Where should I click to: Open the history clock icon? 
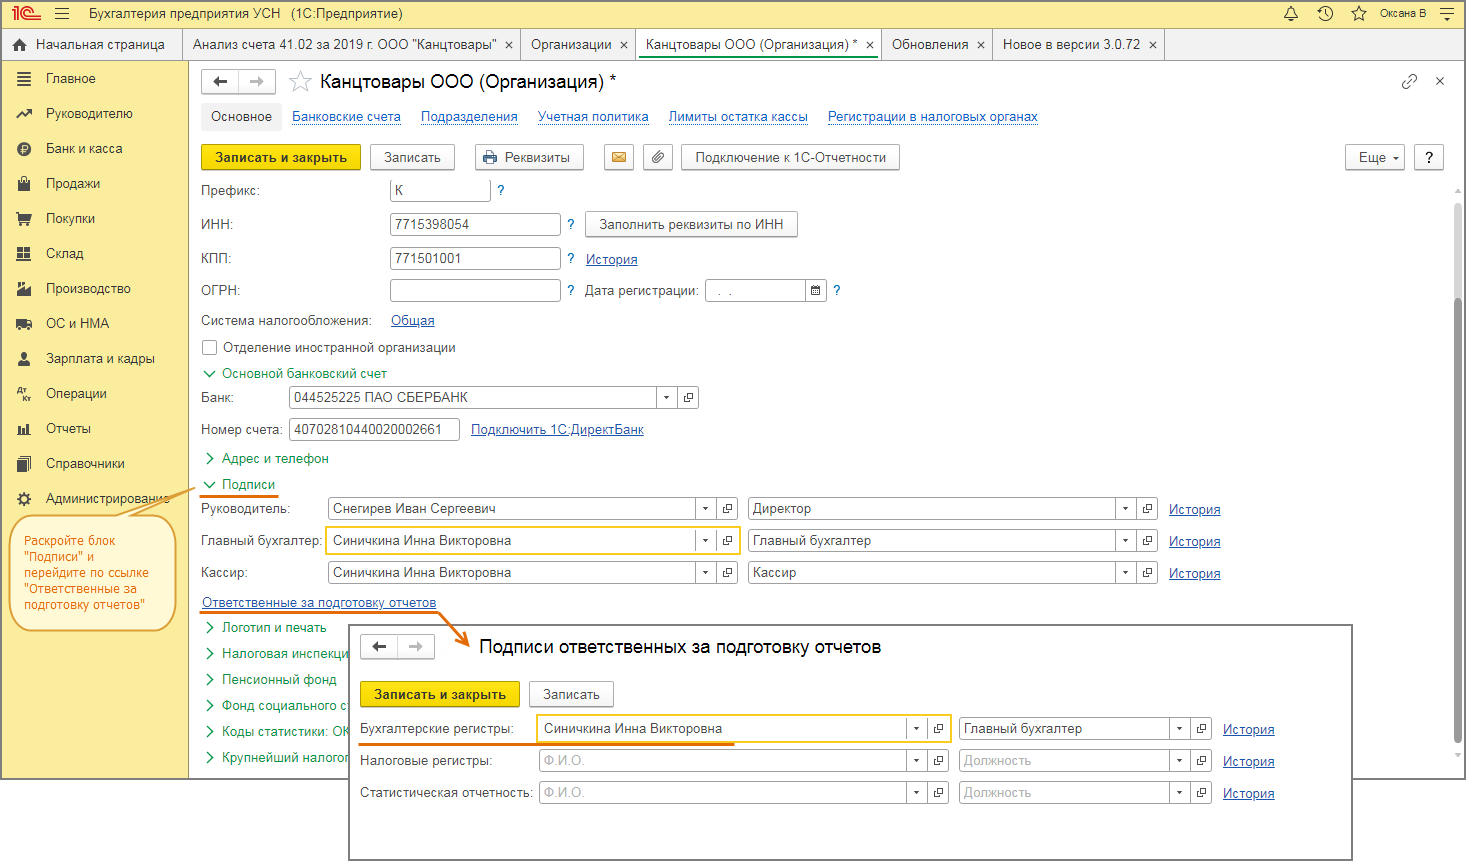point(1325,14)
